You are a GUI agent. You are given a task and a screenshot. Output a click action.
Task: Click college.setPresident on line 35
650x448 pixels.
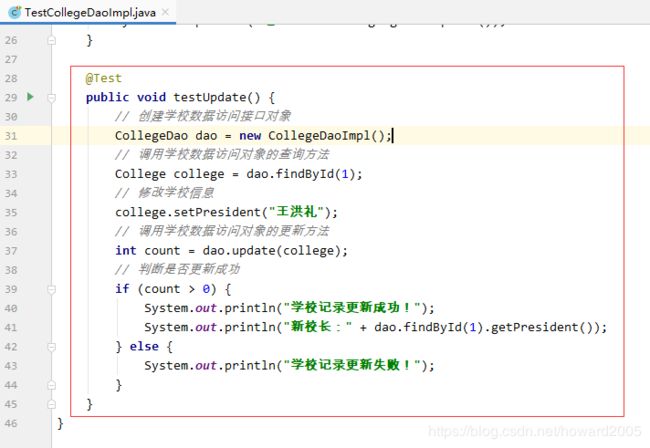pyautogui.click(x=188, y=212)
